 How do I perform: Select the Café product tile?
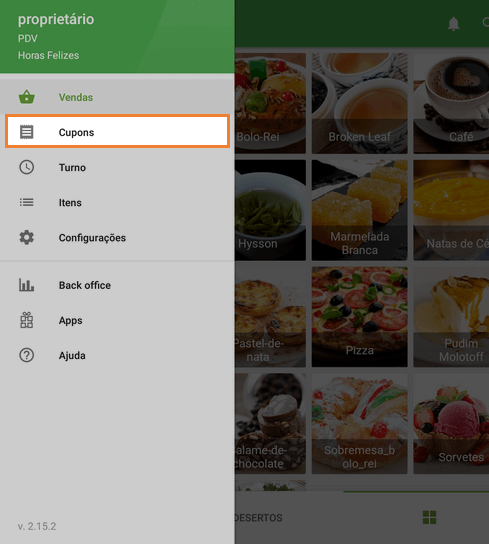(x=451, y=103)
